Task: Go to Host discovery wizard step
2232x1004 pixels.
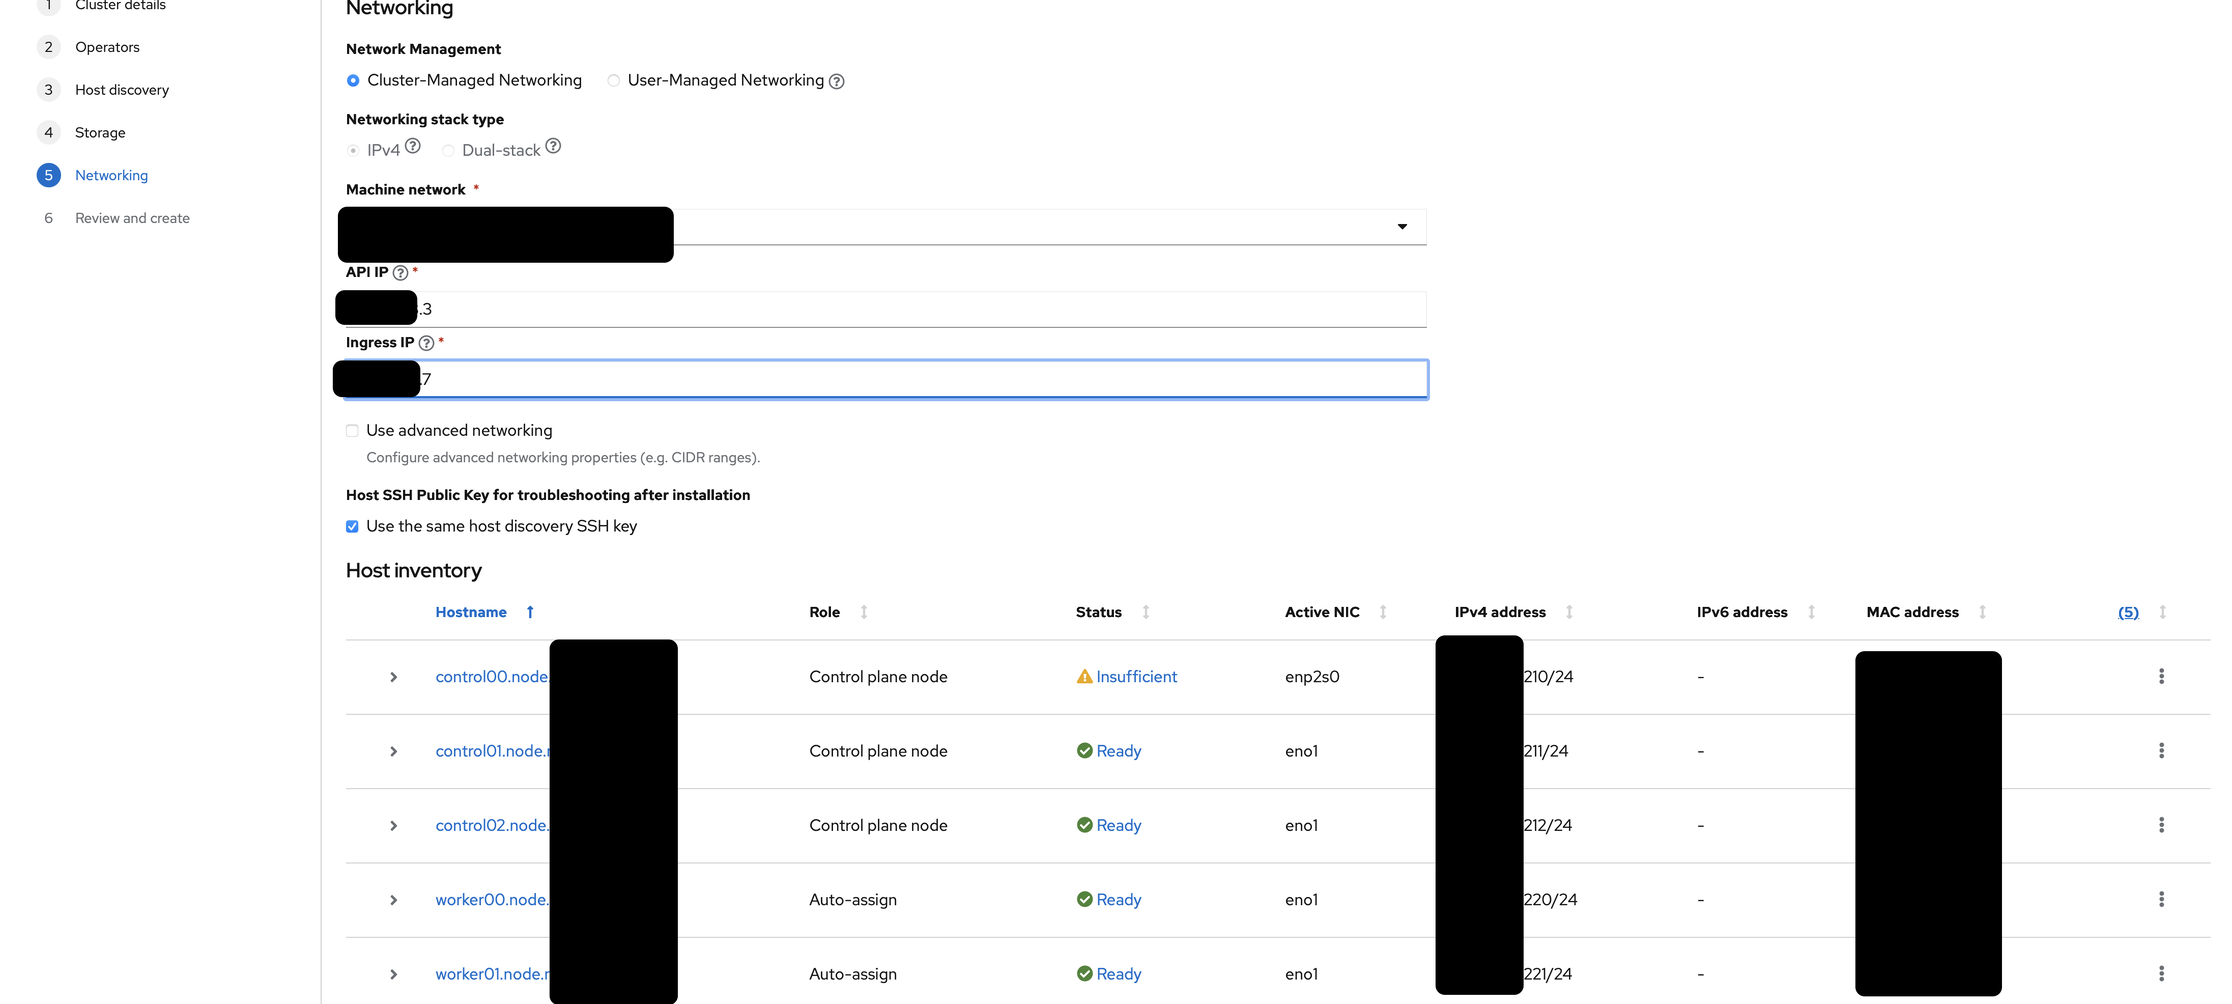Action: click(122, 90)
